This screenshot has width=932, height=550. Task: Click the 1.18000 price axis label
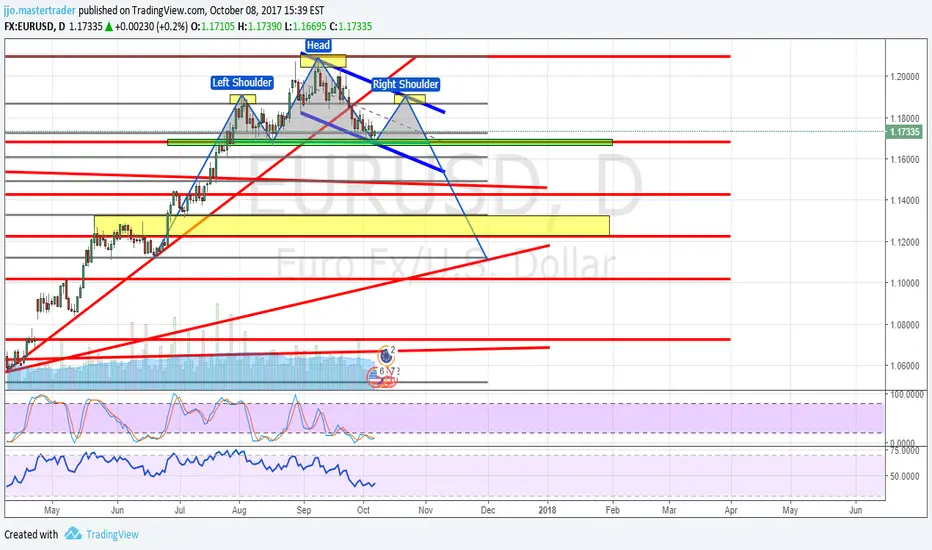tap(904, 118)
